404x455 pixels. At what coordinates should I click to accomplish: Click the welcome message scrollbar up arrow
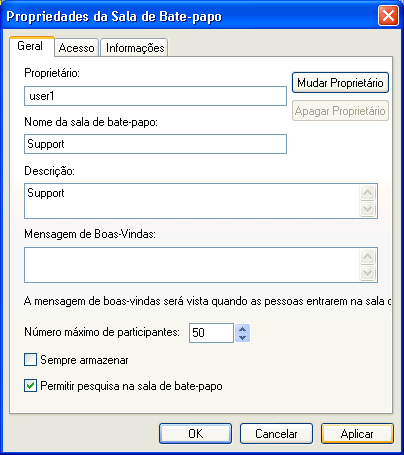point(368,257)
